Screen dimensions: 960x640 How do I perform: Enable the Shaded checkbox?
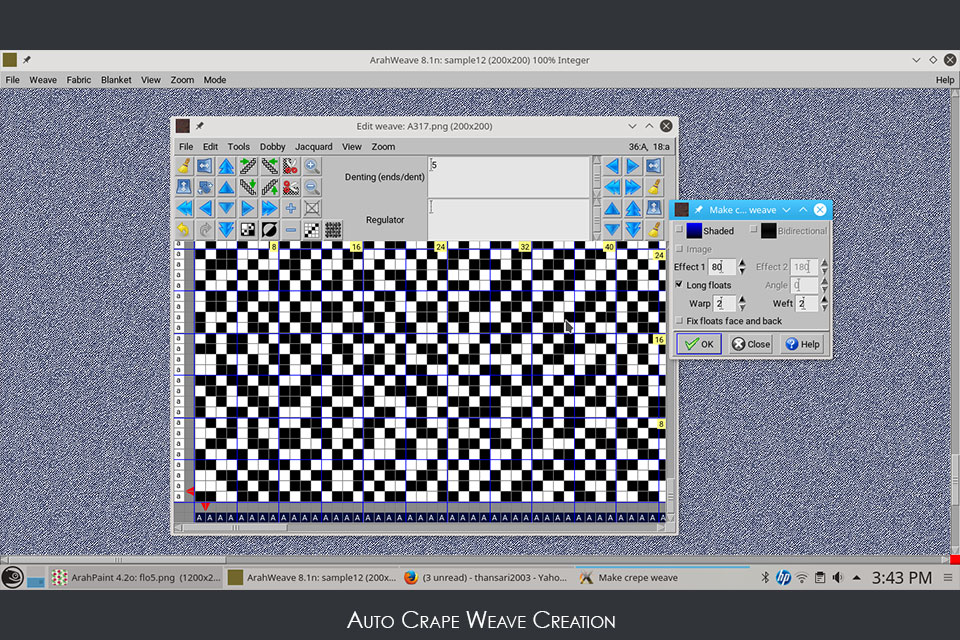[x=679, y=230]
